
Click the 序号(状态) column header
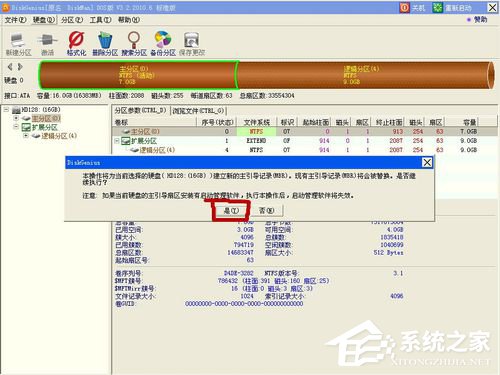point(217,122)
